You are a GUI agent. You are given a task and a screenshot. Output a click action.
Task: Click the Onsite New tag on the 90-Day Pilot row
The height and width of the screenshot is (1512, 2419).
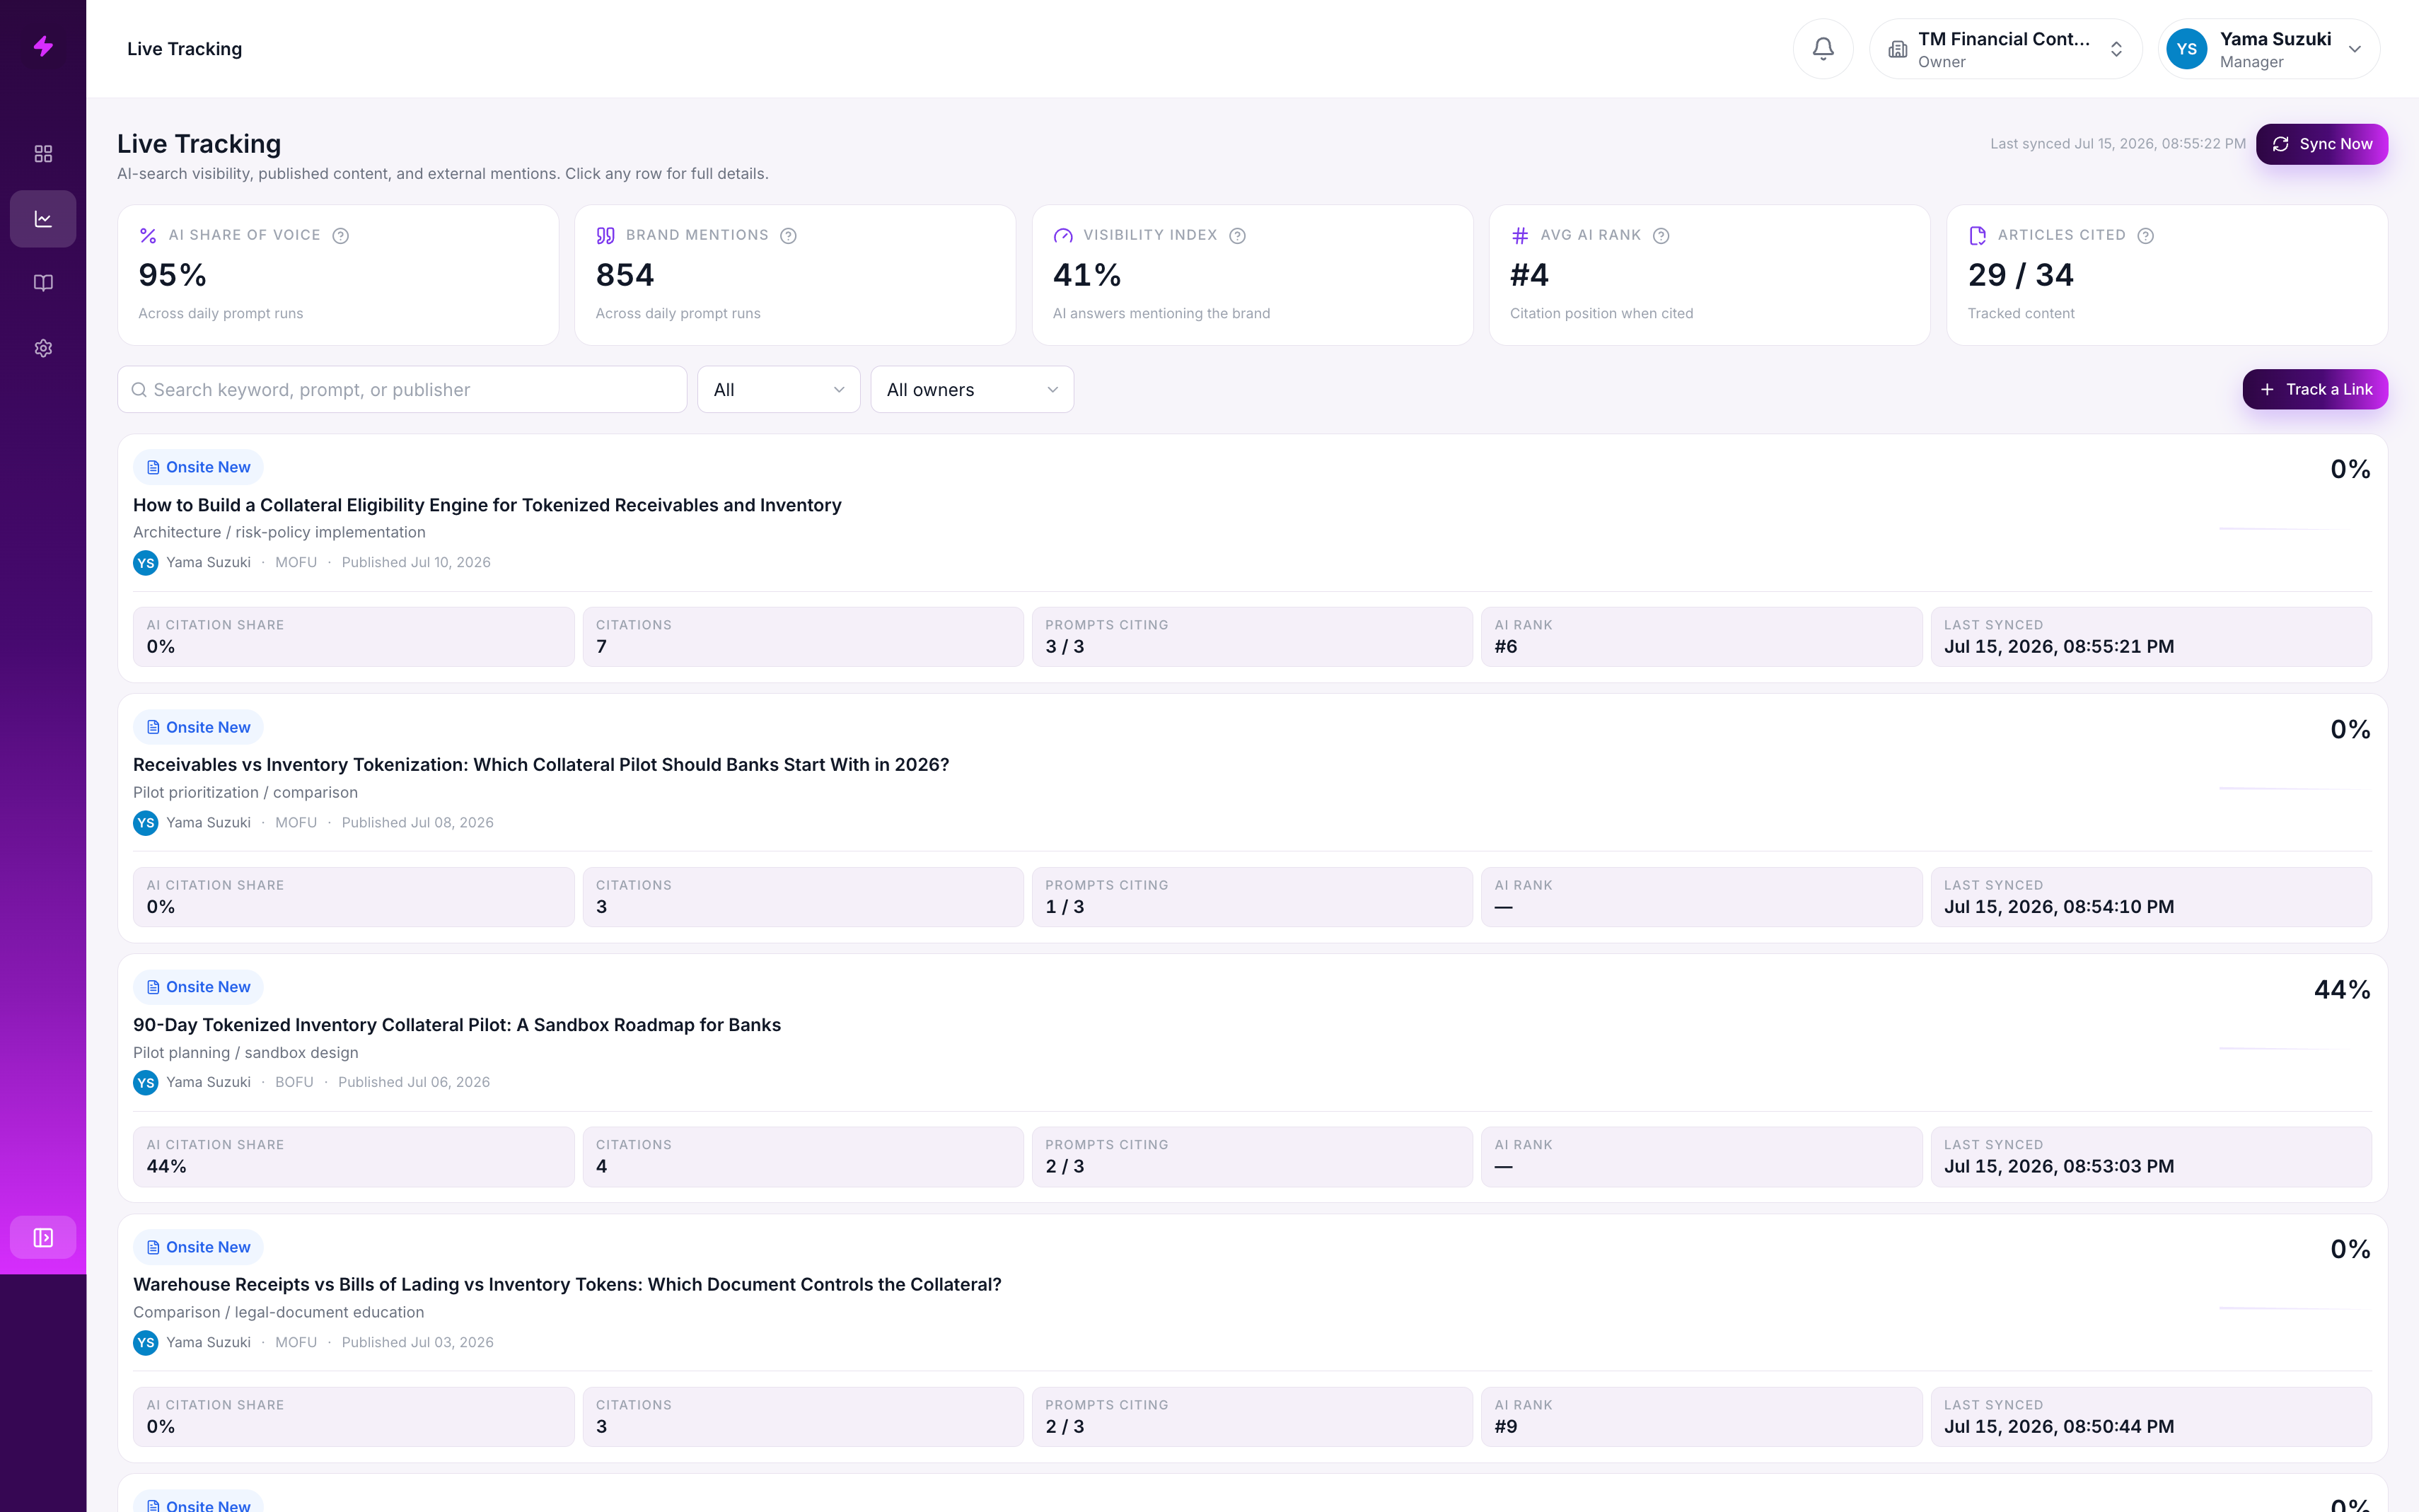[x=198, y=987]
